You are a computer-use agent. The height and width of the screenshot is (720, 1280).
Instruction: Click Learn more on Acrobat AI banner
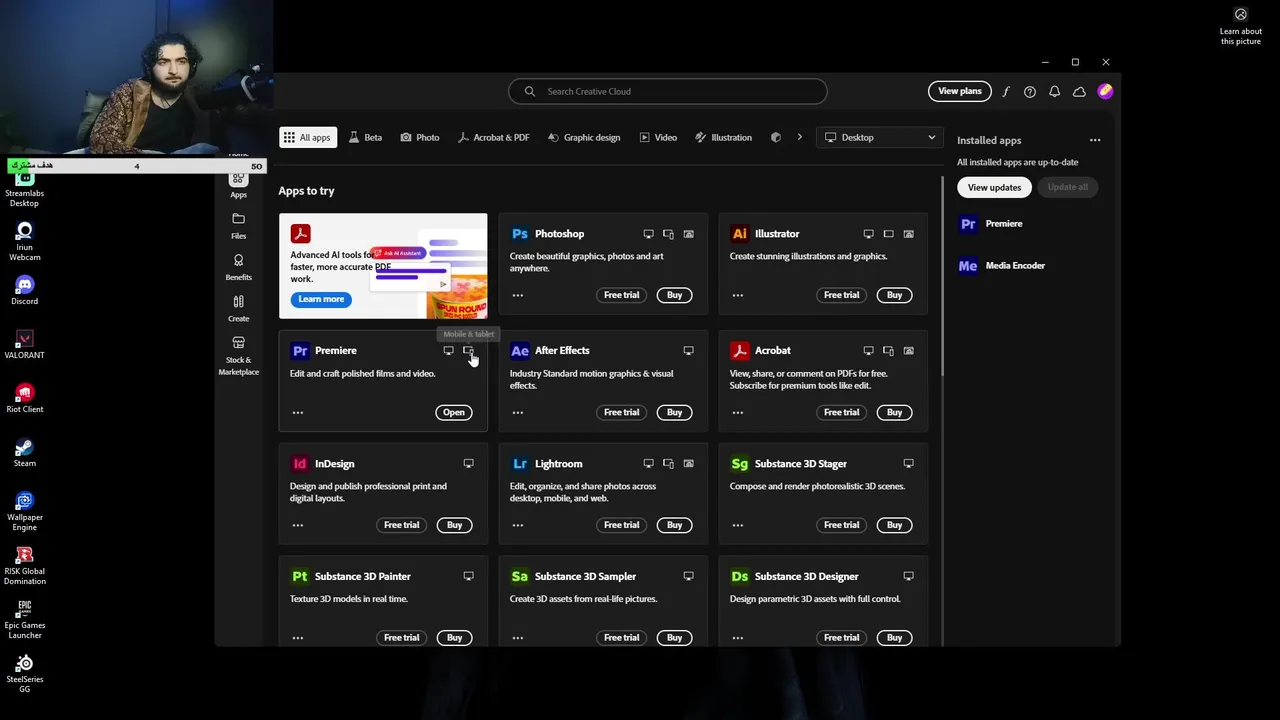321,300
